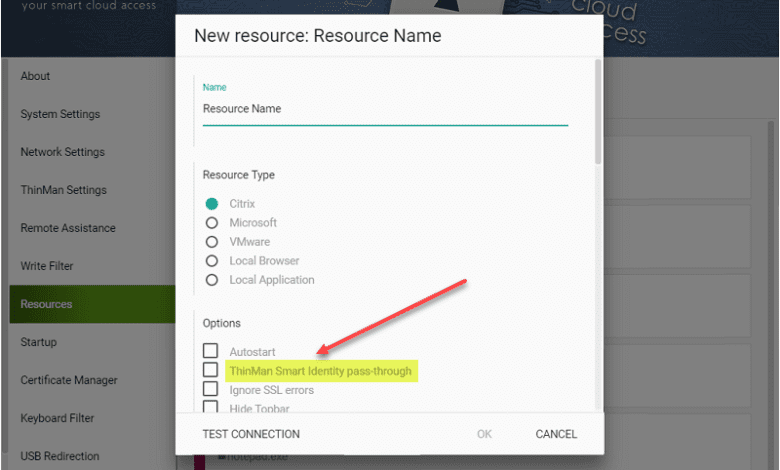The height and width of the screenshot is (470, 780).
Task: Open Remote Assistance sidebar entry
Action: tap(68, 228)
